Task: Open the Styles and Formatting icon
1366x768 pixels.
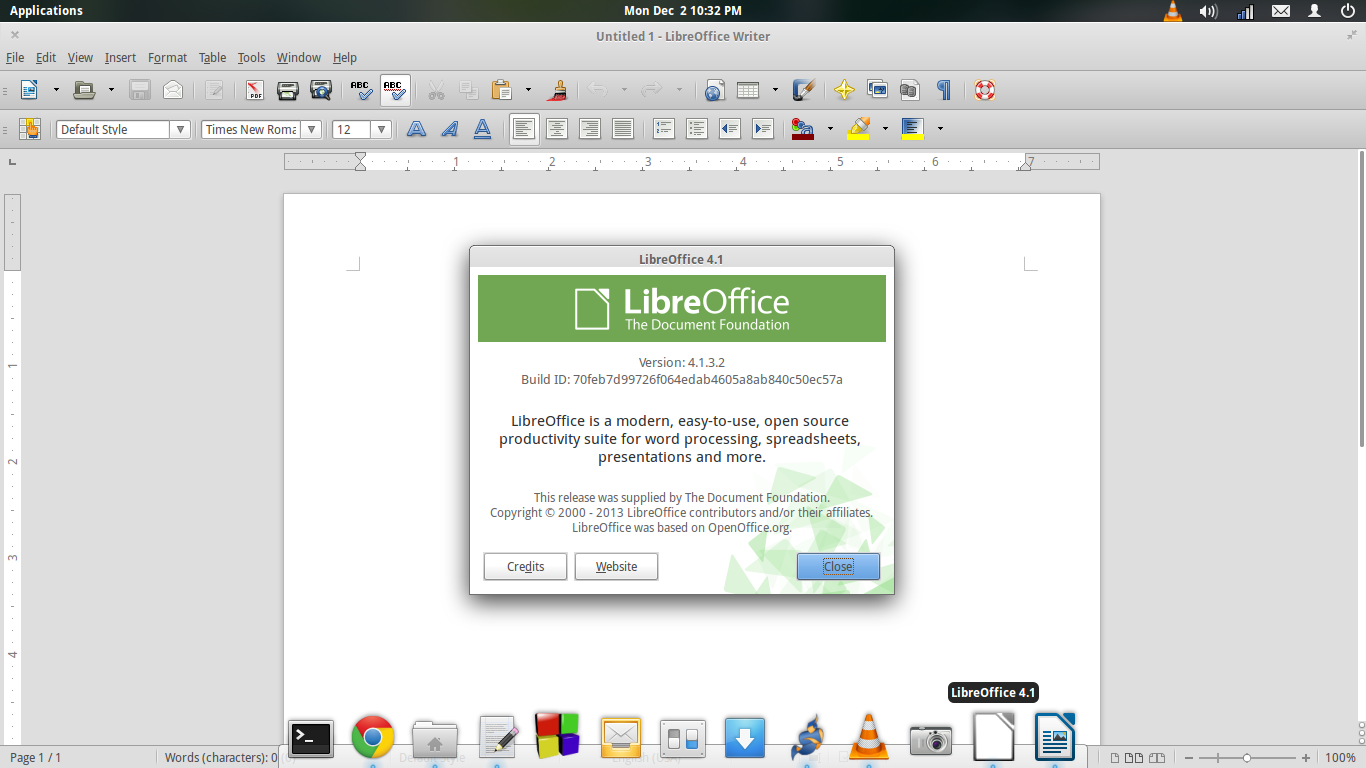Action: (30, 129)
